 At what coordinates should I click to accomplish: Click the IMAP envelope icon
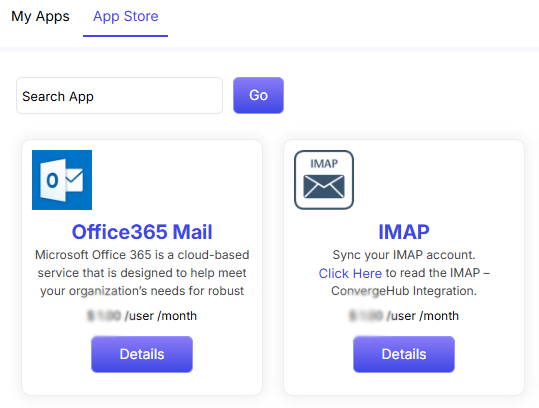pos(324,180)
